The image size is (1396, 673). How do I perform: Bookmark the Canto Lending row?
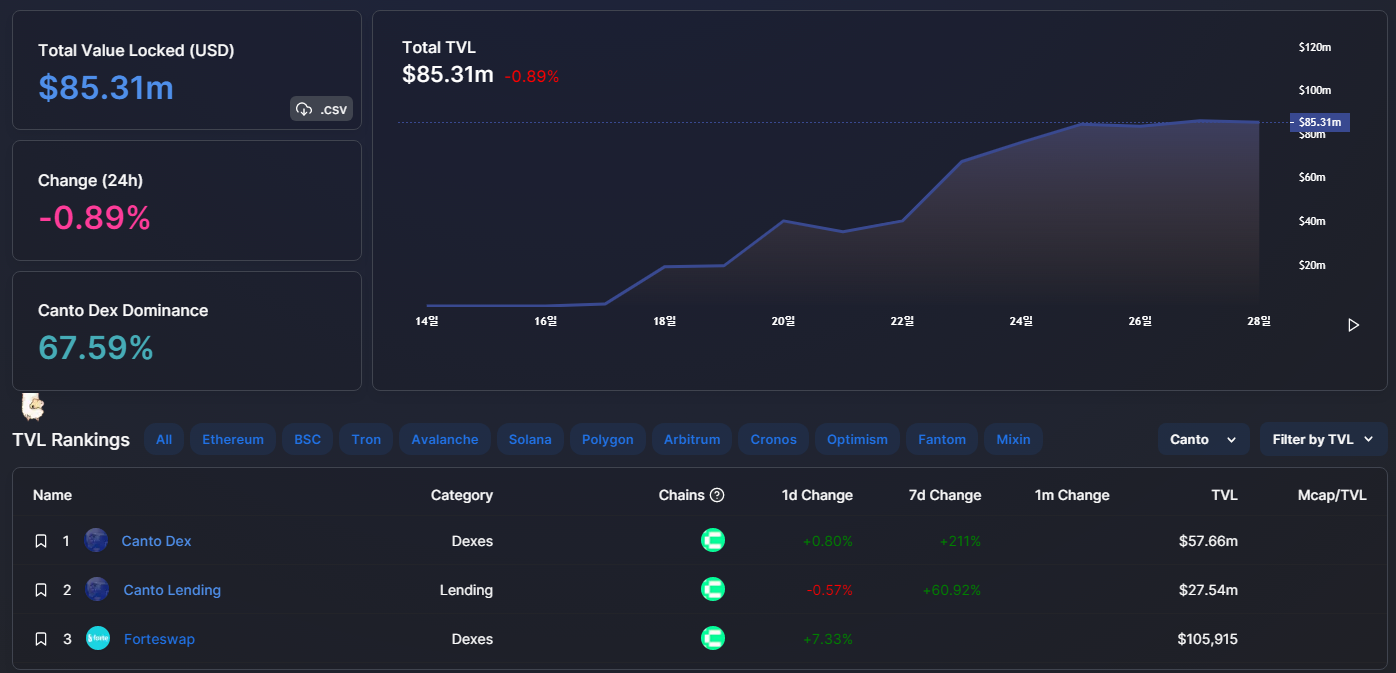click(41, 590)
